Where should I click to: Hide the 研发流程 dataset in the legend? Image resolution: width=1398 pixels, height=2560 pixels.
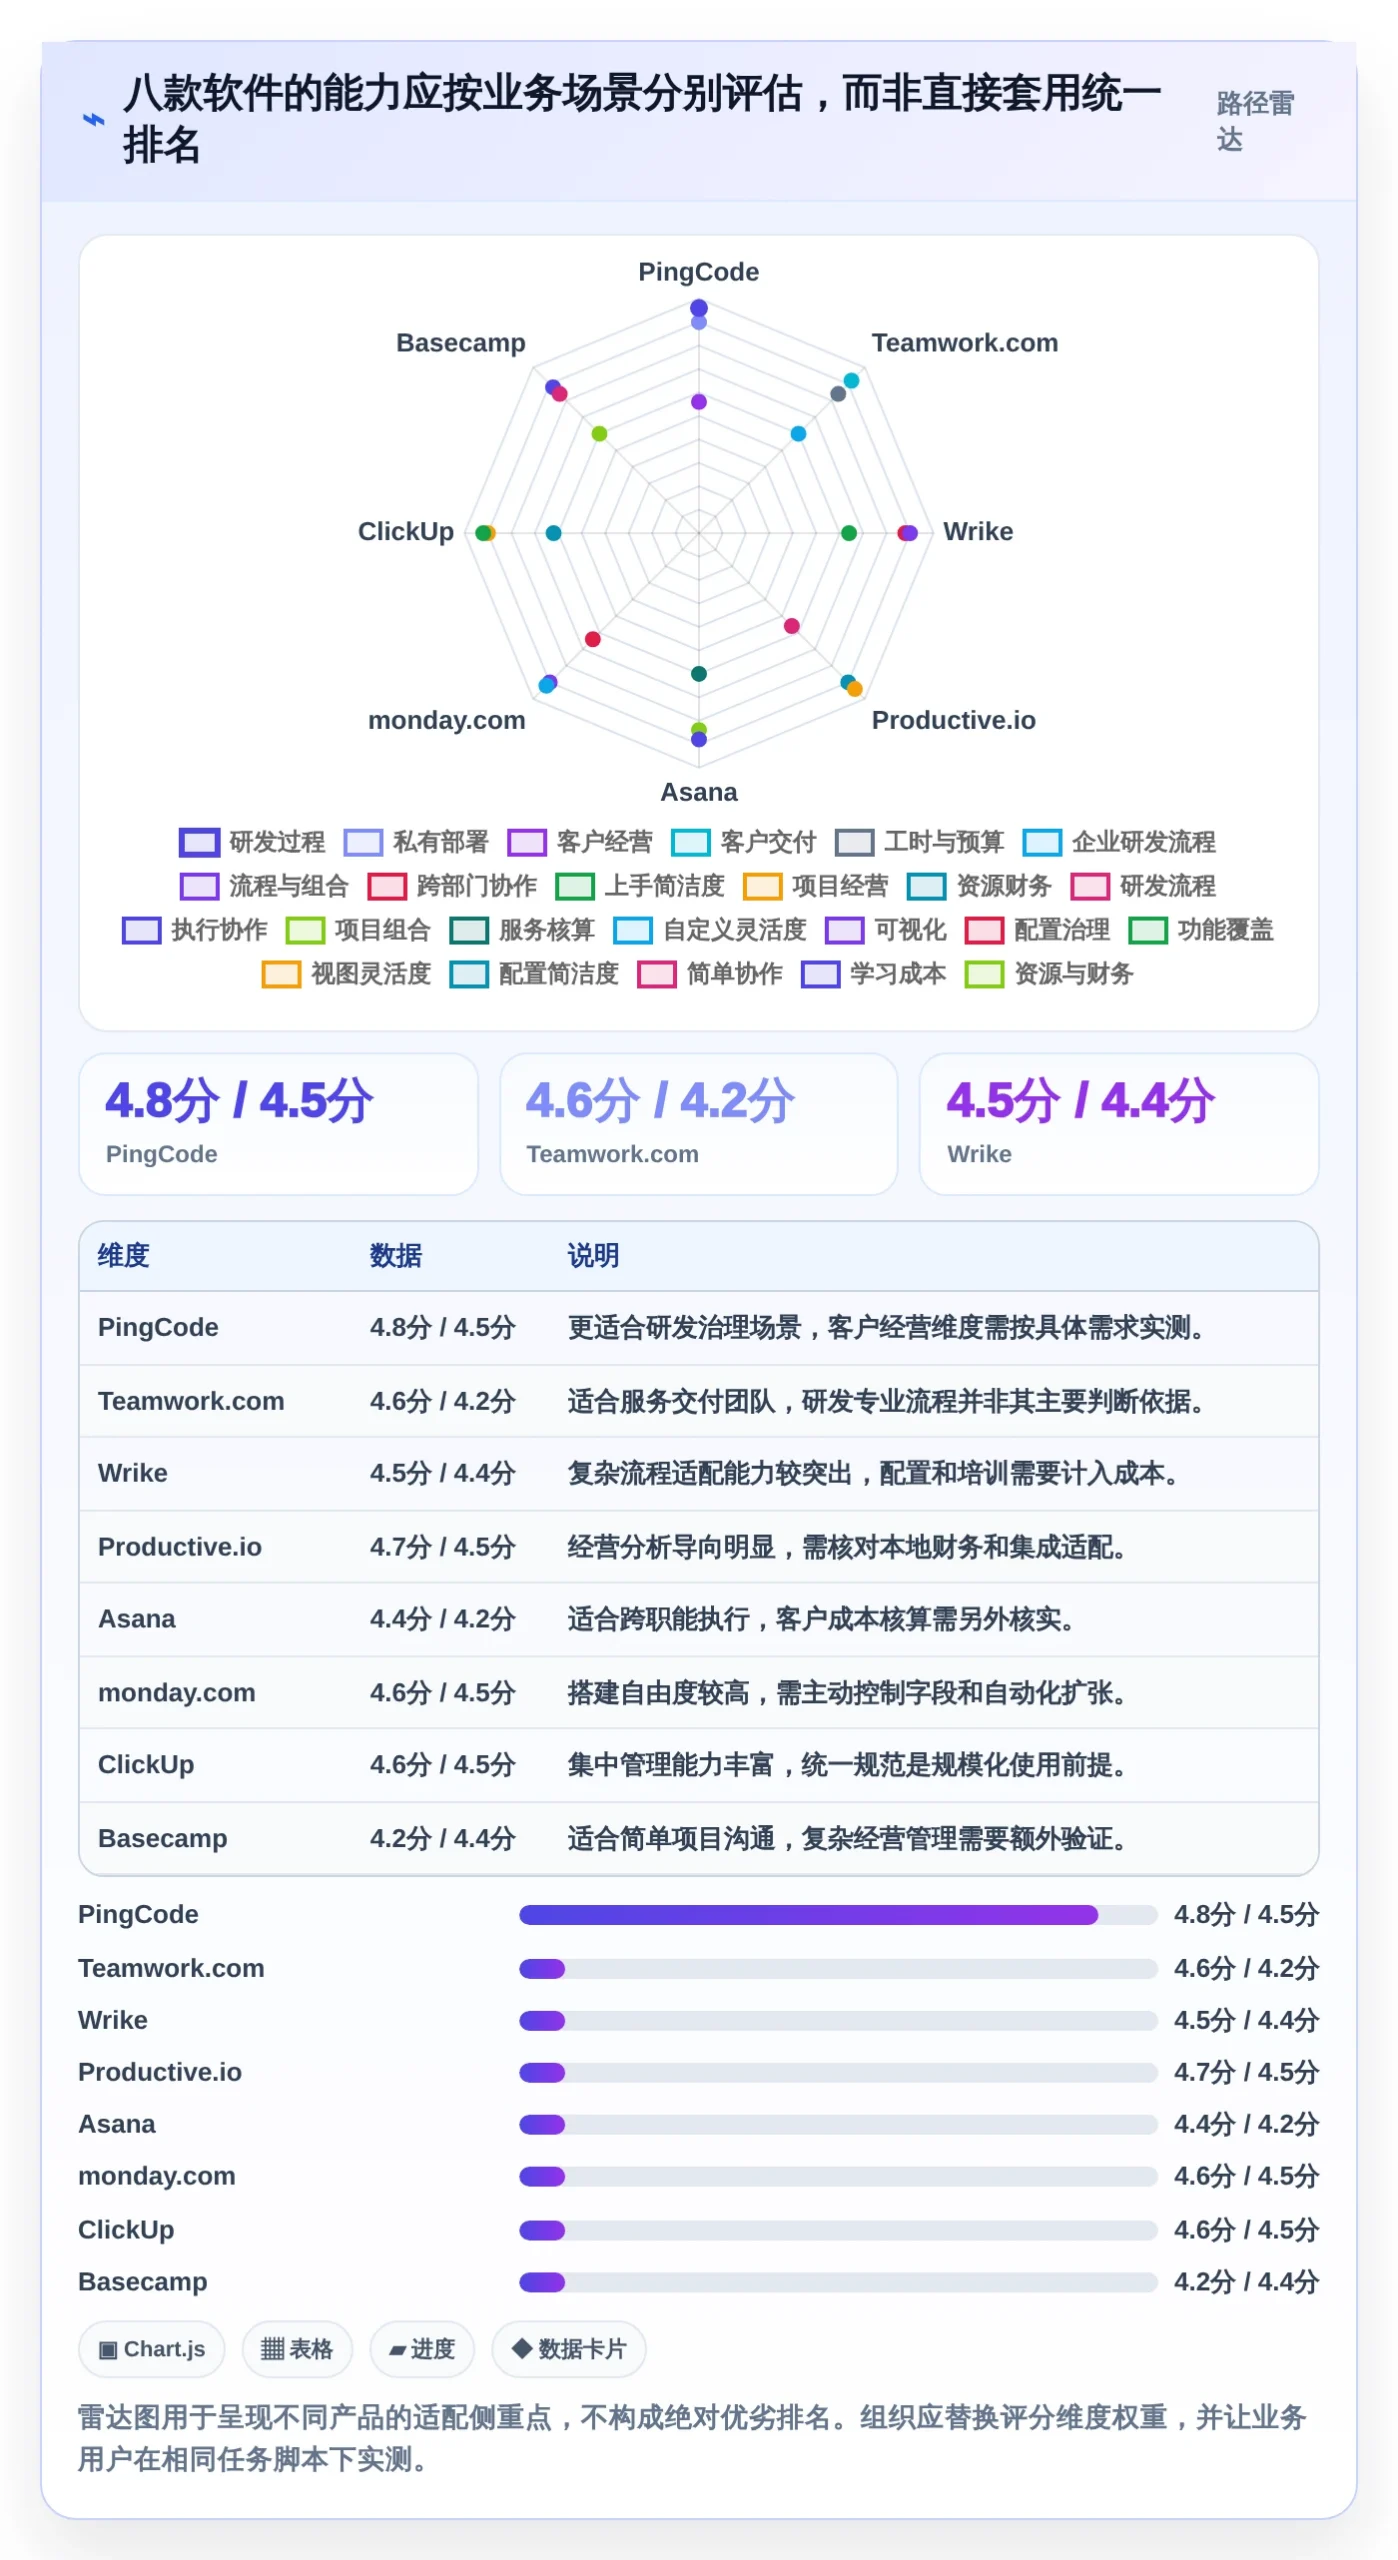[1144, 886]
